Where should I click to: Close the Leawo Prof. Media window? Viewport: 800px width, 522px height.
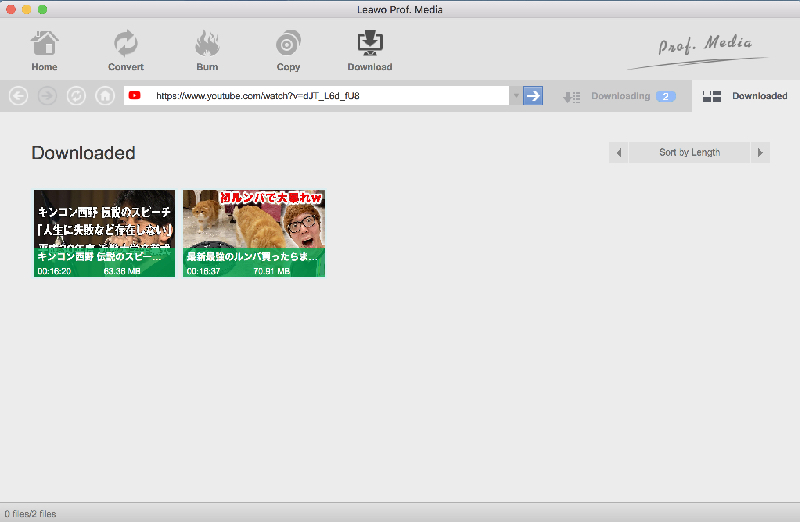[x=11, y=9]
